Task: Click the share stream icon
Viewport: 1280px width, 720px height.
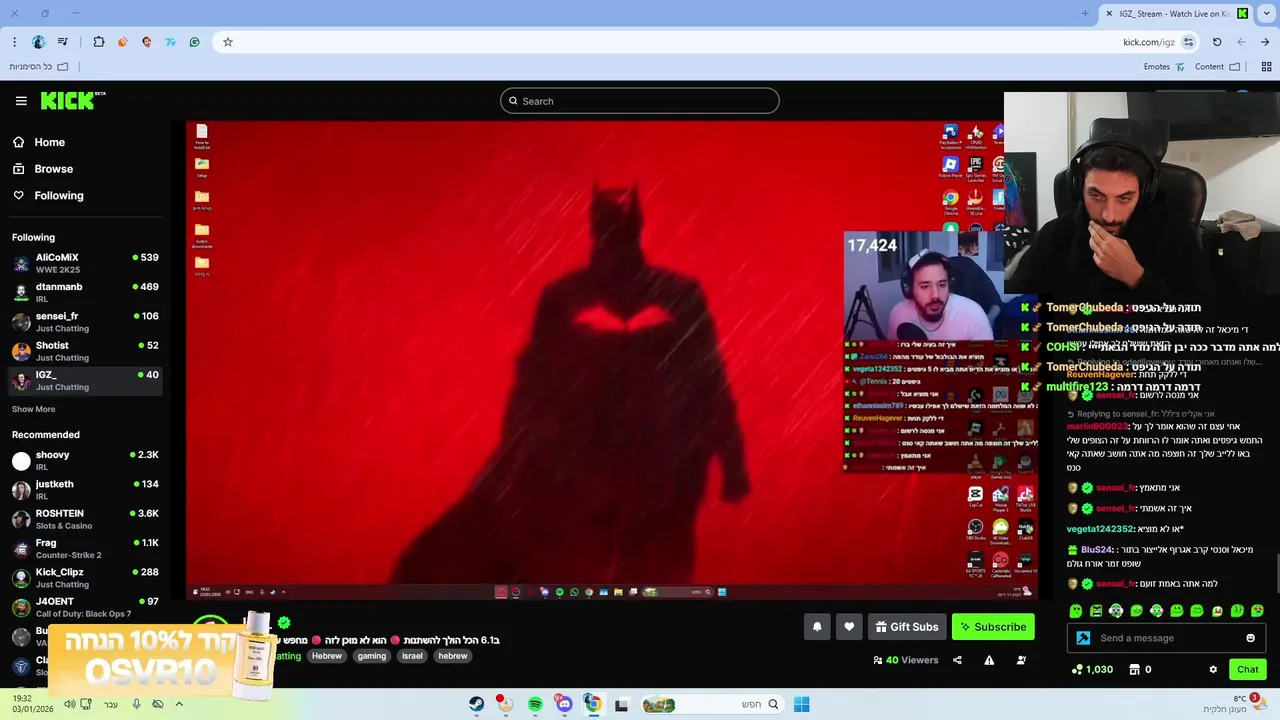Action: (x=957, y=660)
